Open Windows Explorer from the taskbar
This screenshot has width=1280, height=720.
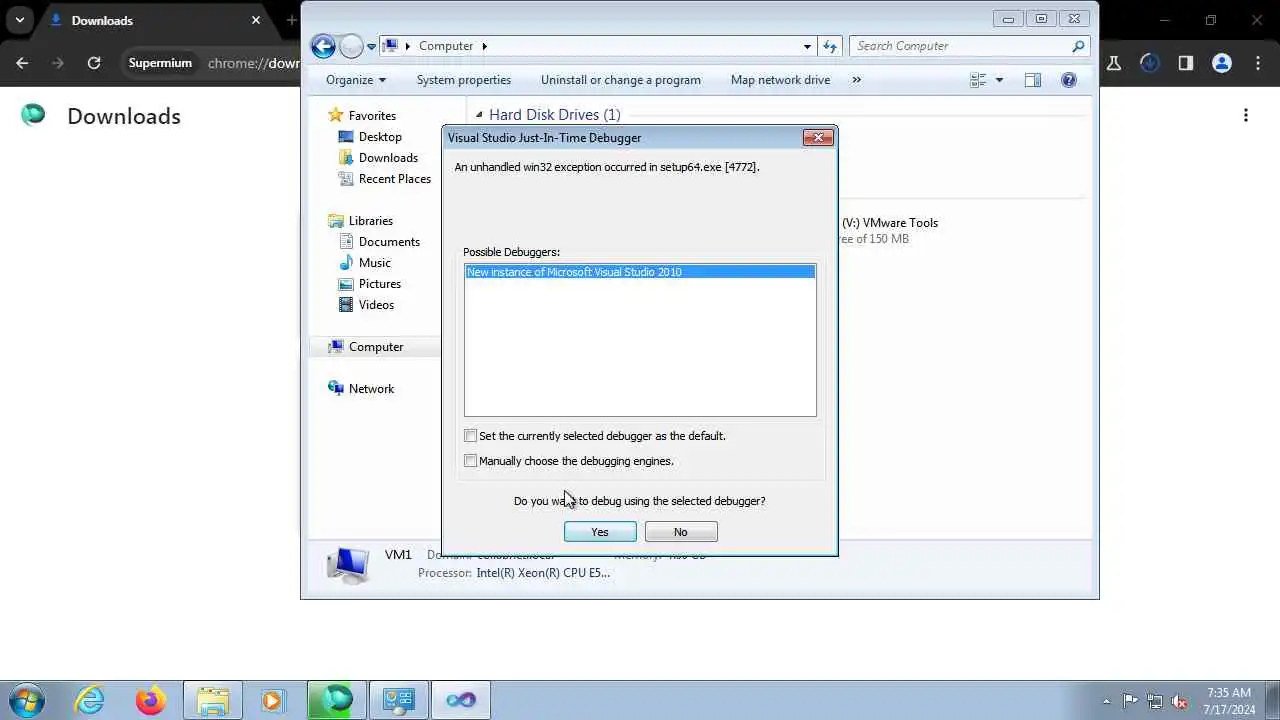tap(213, 700)
